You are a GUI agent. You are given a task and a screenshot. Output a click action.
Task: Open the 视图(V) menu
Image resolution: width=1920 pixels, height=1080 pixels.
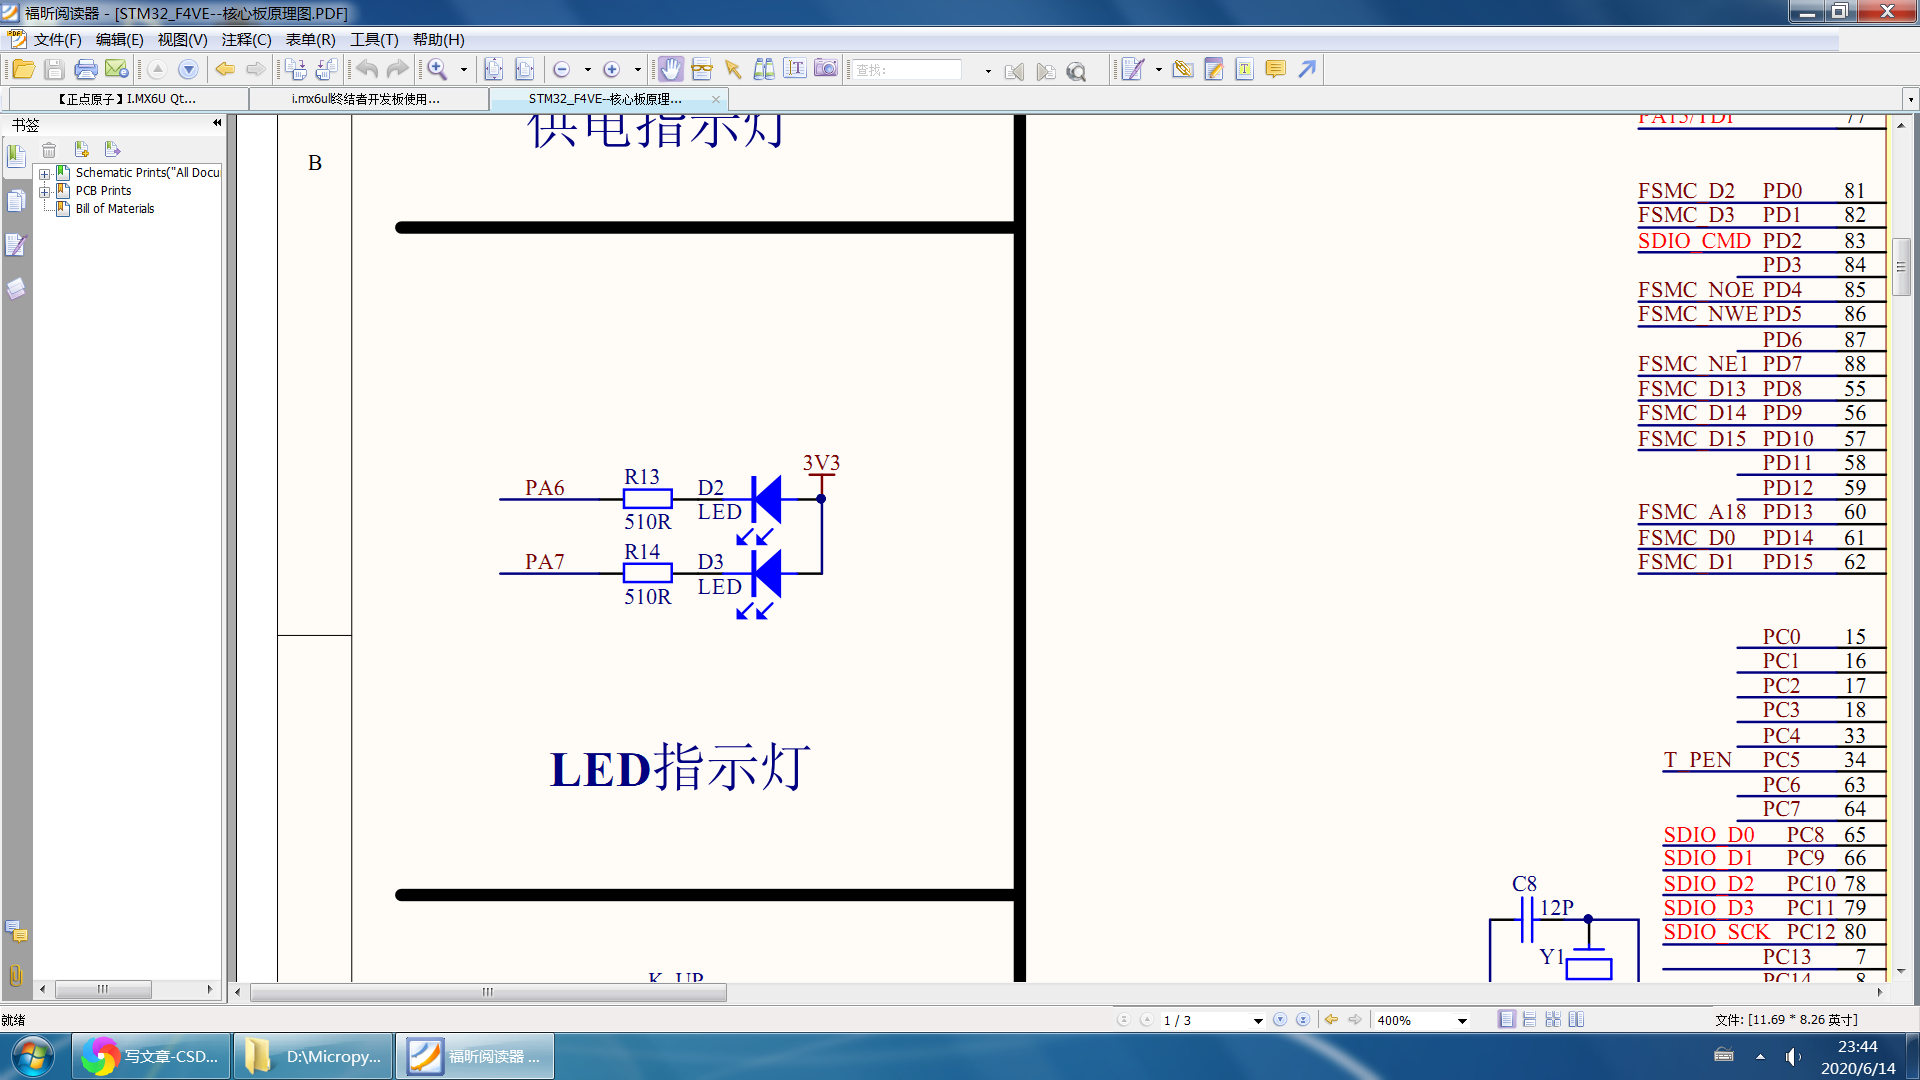pyautogui.click(x=183, y=40)
